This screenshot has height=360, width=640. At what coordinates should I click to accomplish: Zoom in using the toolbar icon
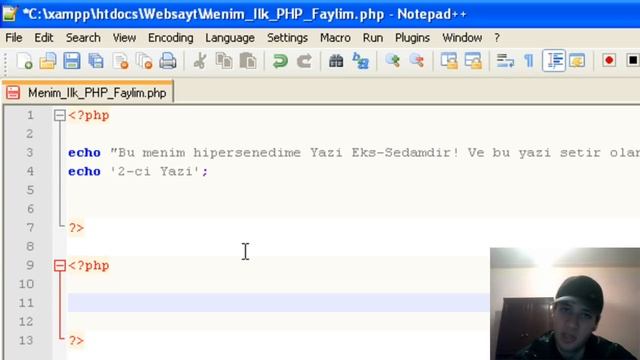tap(393, 61)
